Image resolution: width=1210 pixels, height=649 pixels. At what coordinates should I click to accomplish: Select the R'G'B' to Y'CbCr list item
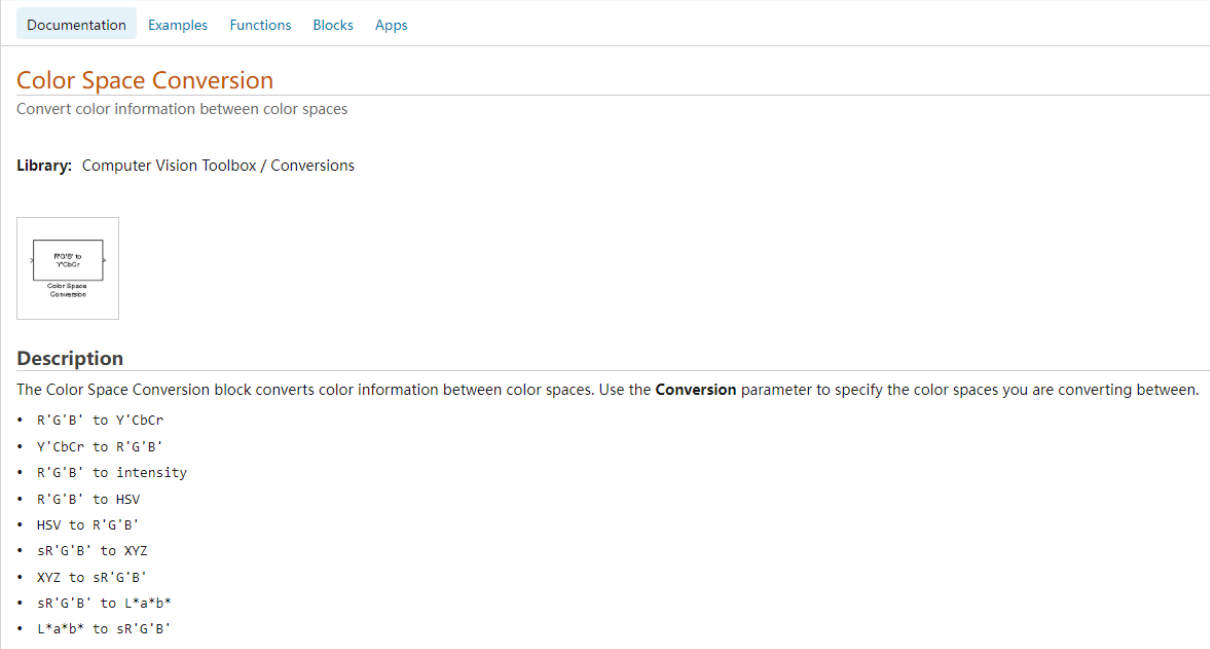[100, 420]
